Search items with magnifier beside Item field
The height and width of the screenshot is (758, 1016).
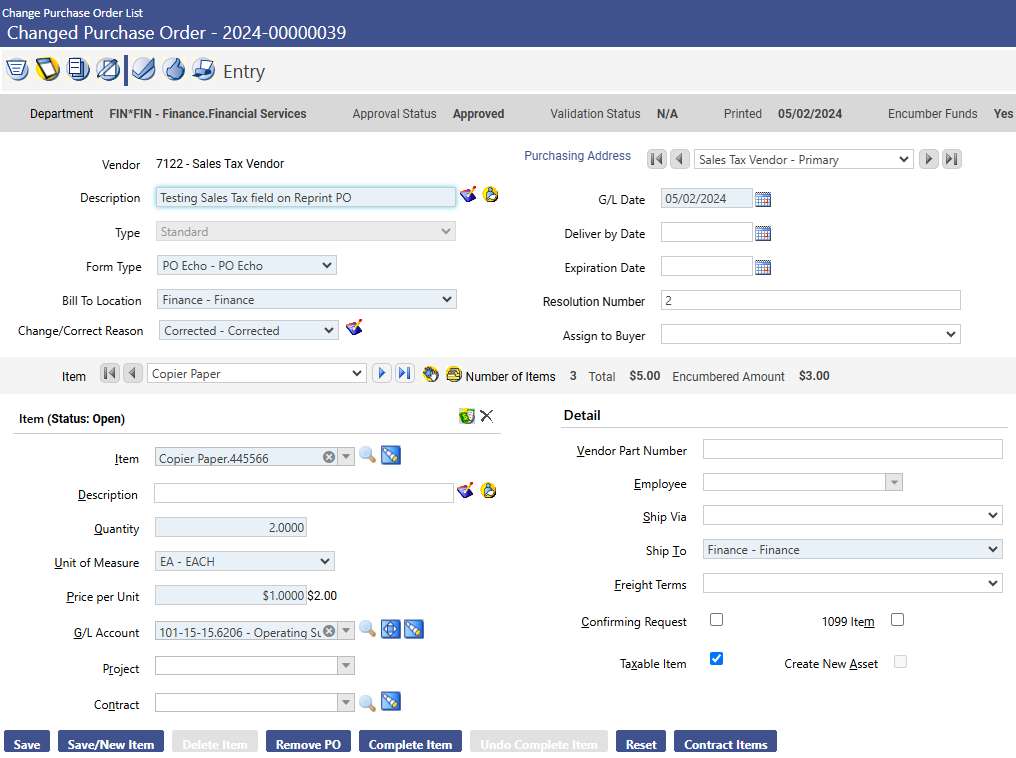click(x=367, y=455)
